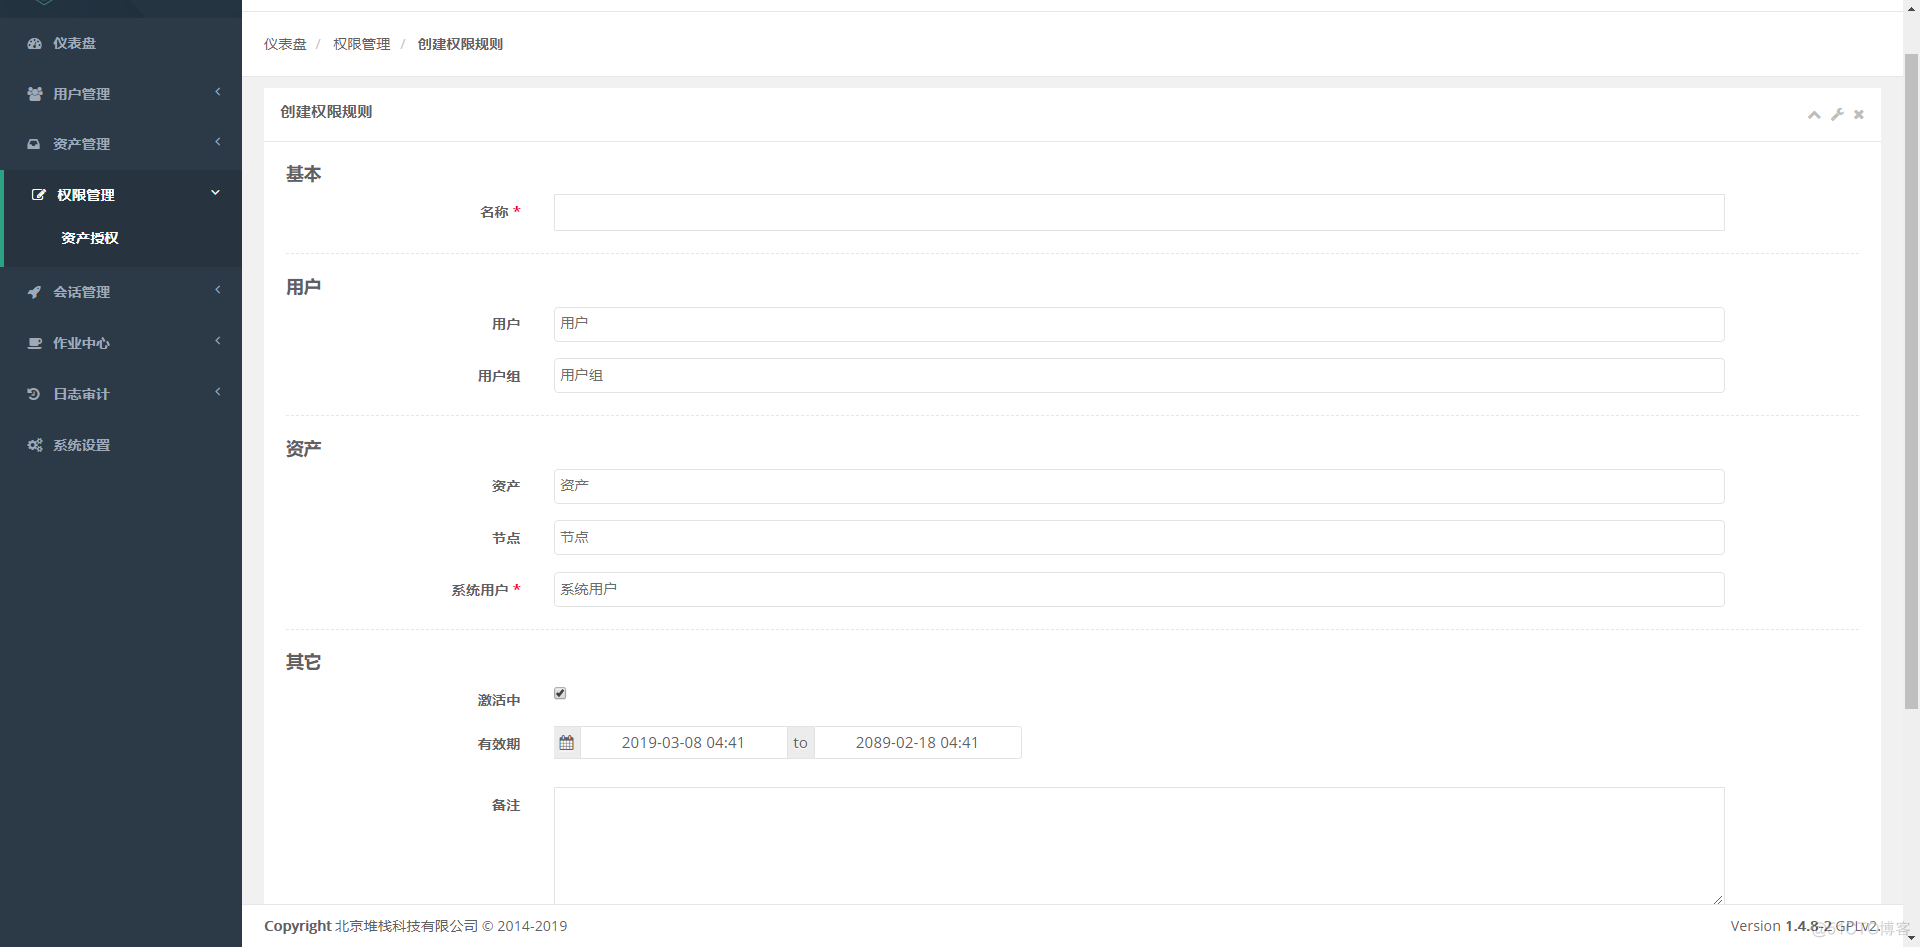Close the 创建权限规则 panel with X icon
The image size is (1920, 947).
coord(1859,115)
